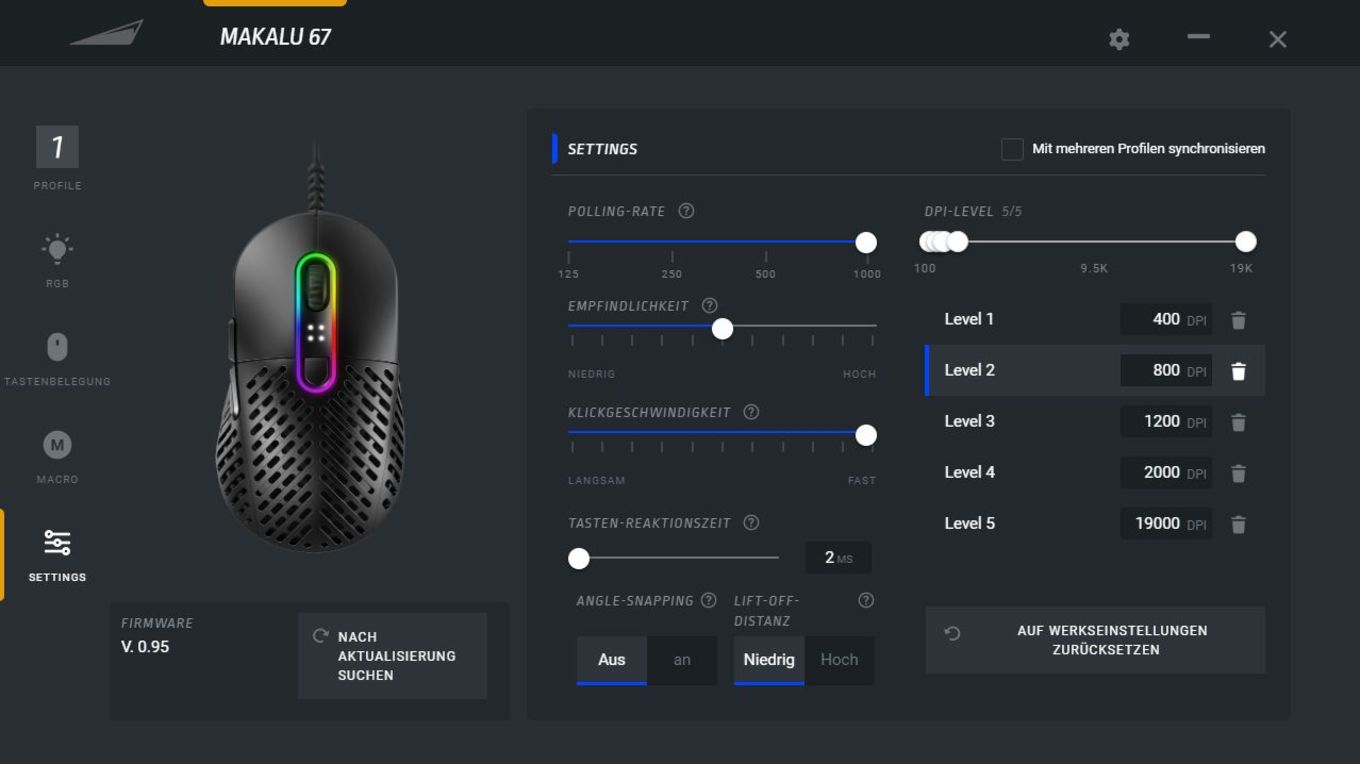This screenshot has height=764, width=1360.
Task: Select the Level 1 row label
Action: pyautogui.click(x=969, y=319)
